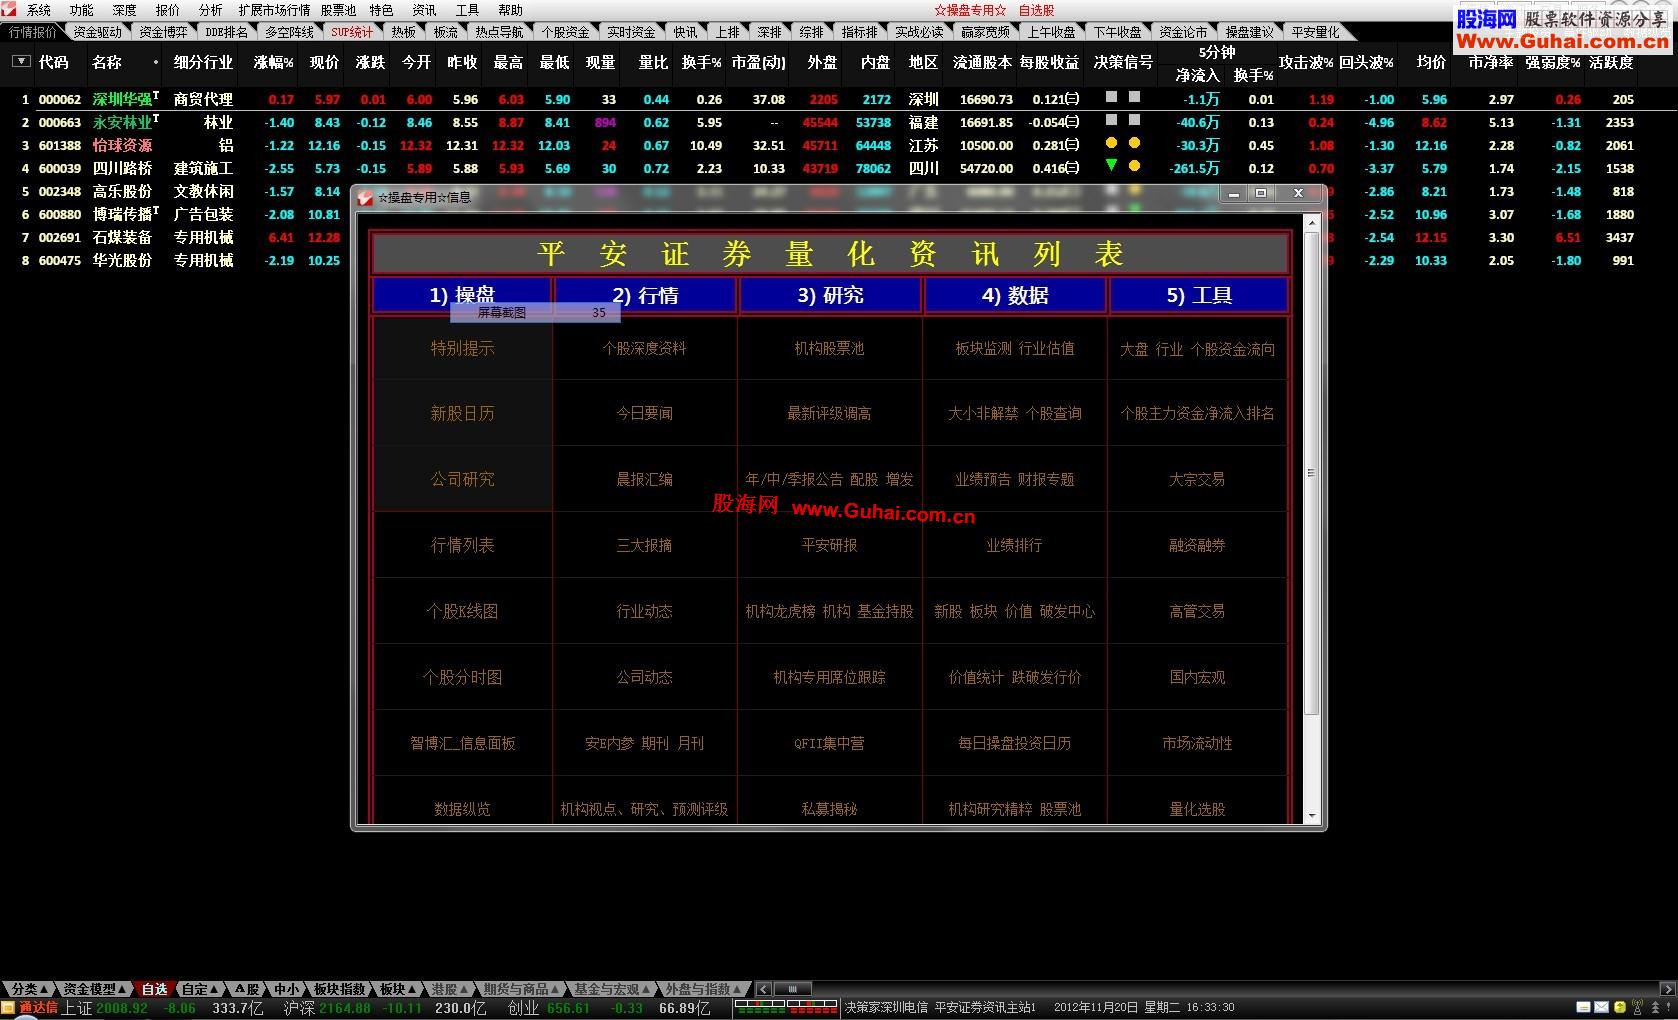Click the 平安证券资讯主站1 status text

click(985, 1008)
